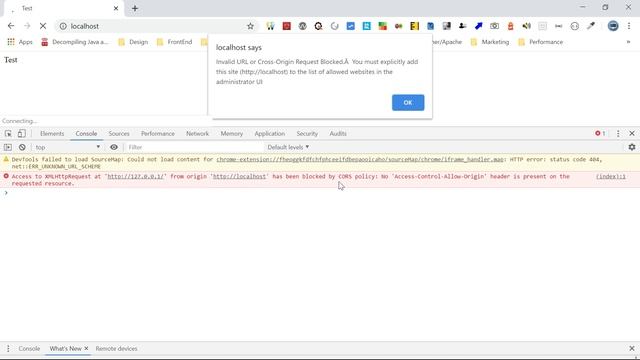The width and height of the screenshot is (640, 360).
Task: Toggle live expression eye icon
Action: pyautogui.click(x=114, y=147)
